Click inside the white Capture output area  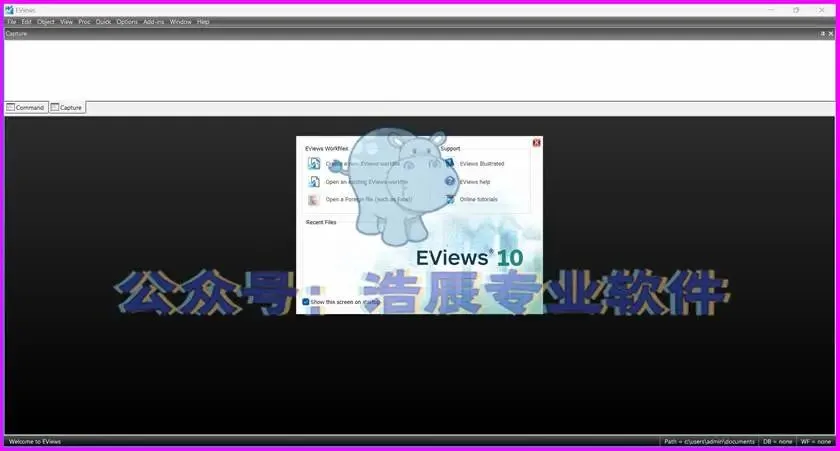pos(419,70)
